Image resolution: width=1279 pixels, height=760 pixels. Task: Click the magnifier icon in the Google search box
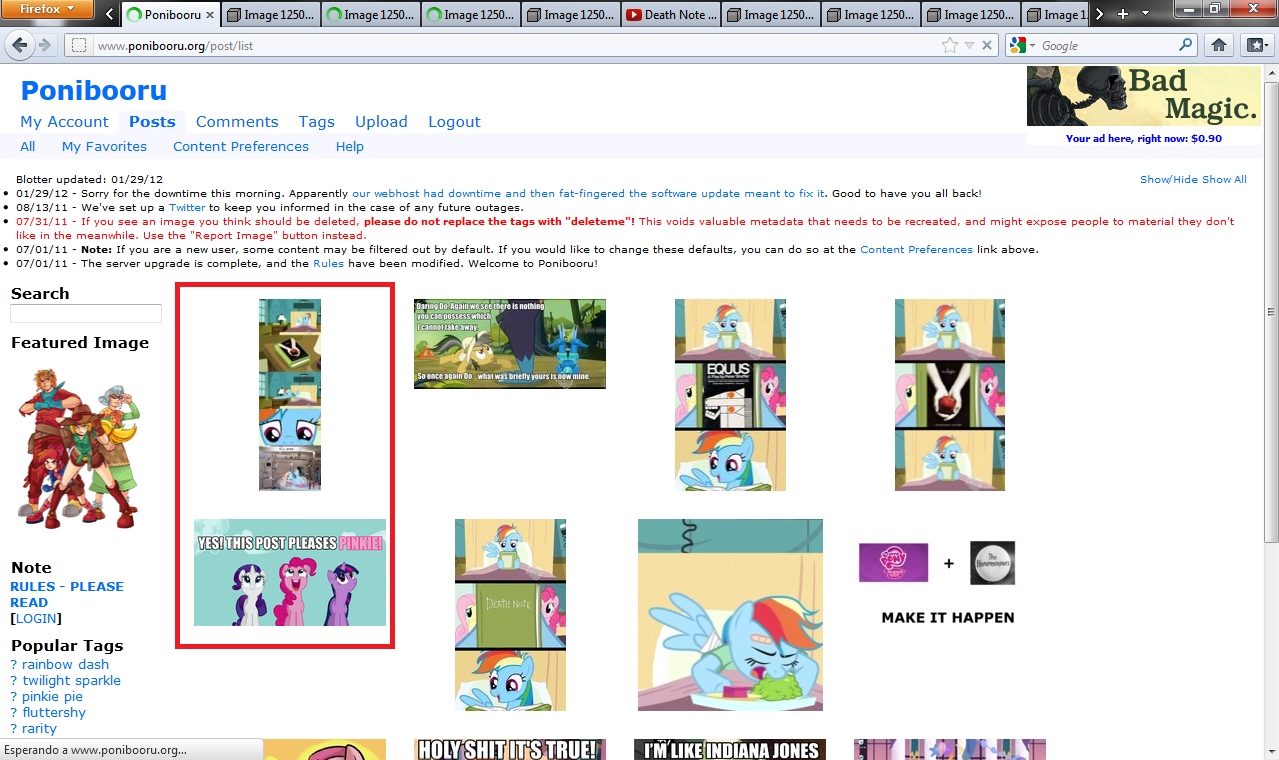tap(1186, 45)
